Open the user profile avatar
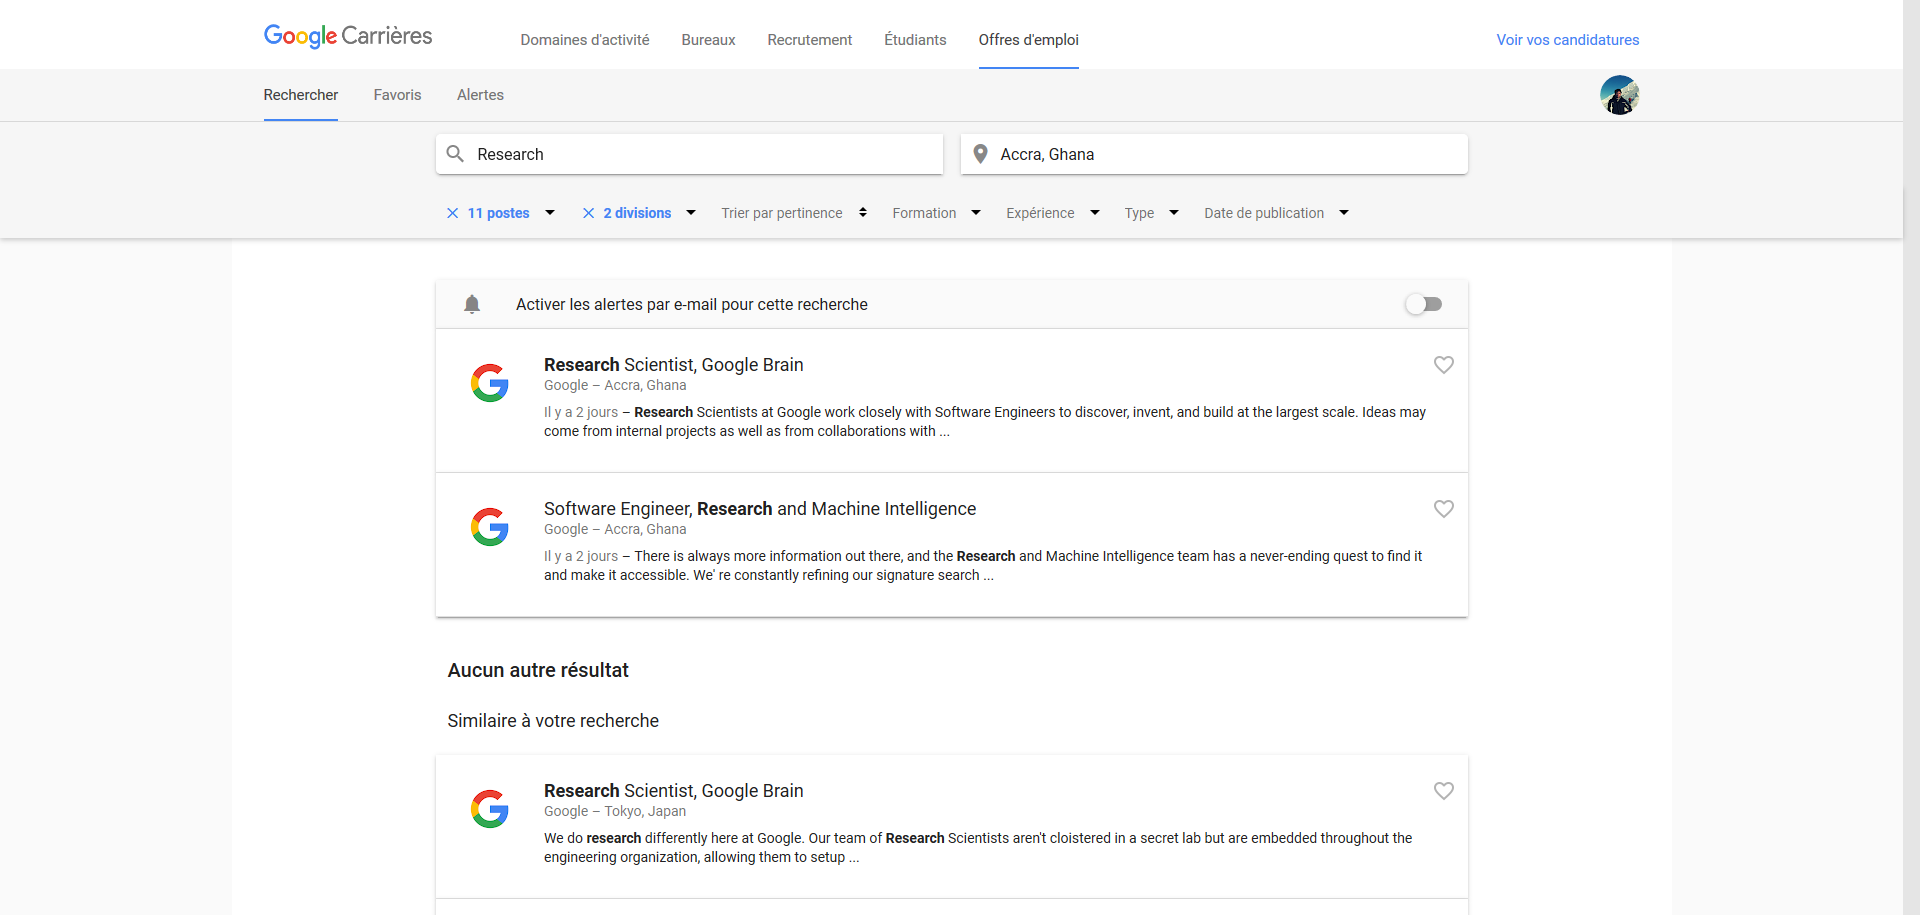 pos(1619,95)
